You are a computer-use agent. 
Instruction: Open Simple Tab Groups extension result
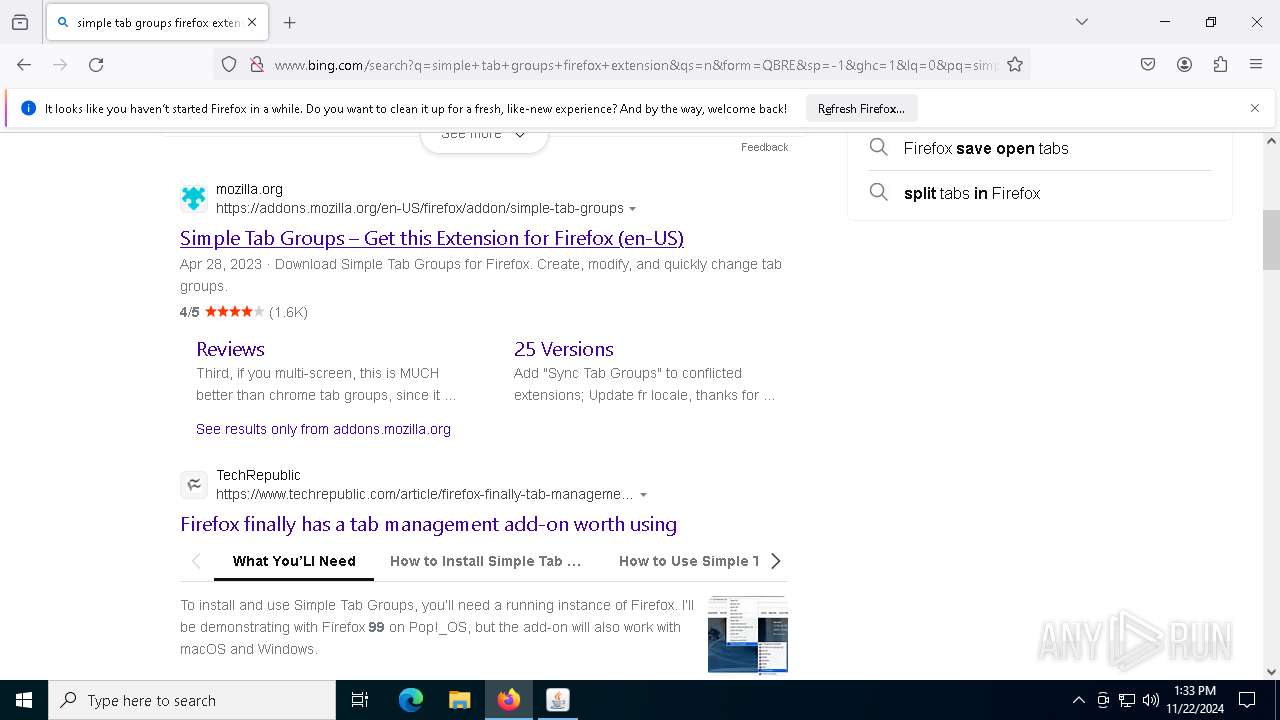pos(432,238)
